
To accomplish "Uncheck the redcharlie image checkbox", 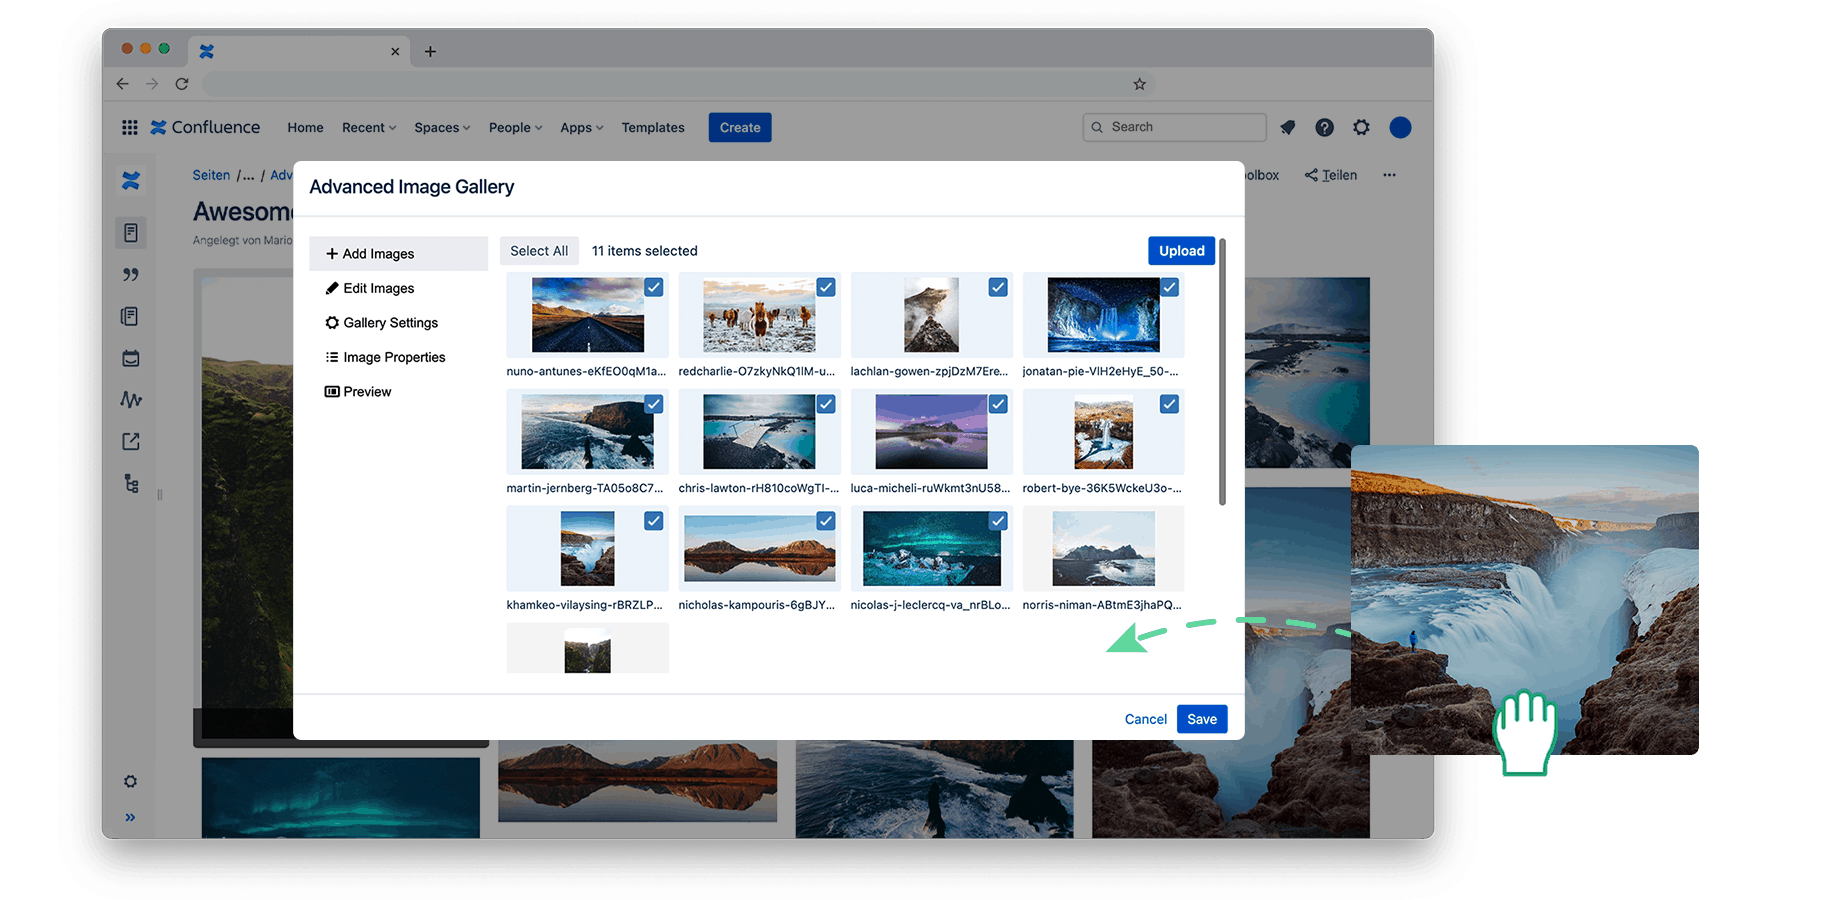I will point(826,287).
